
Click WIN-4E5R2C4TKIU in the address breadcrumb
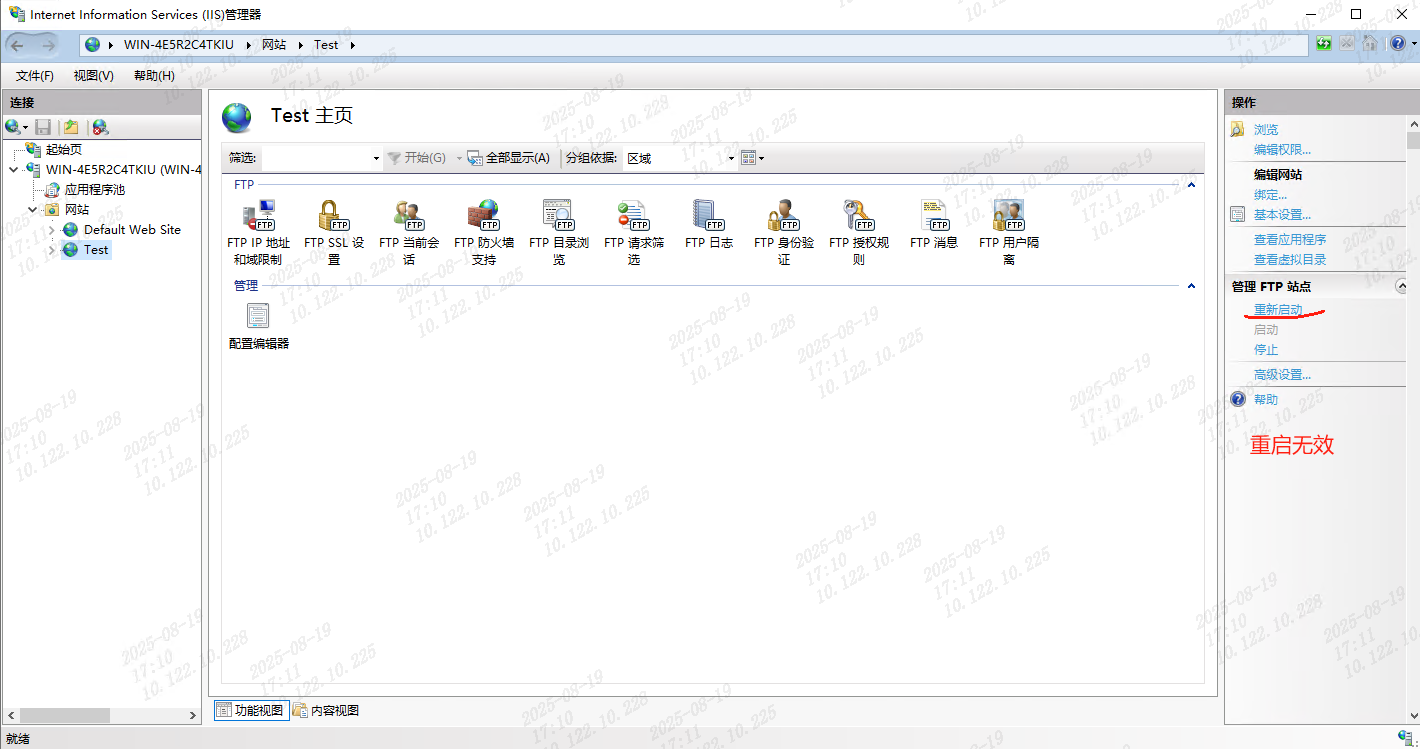click(x=179, y=45)
